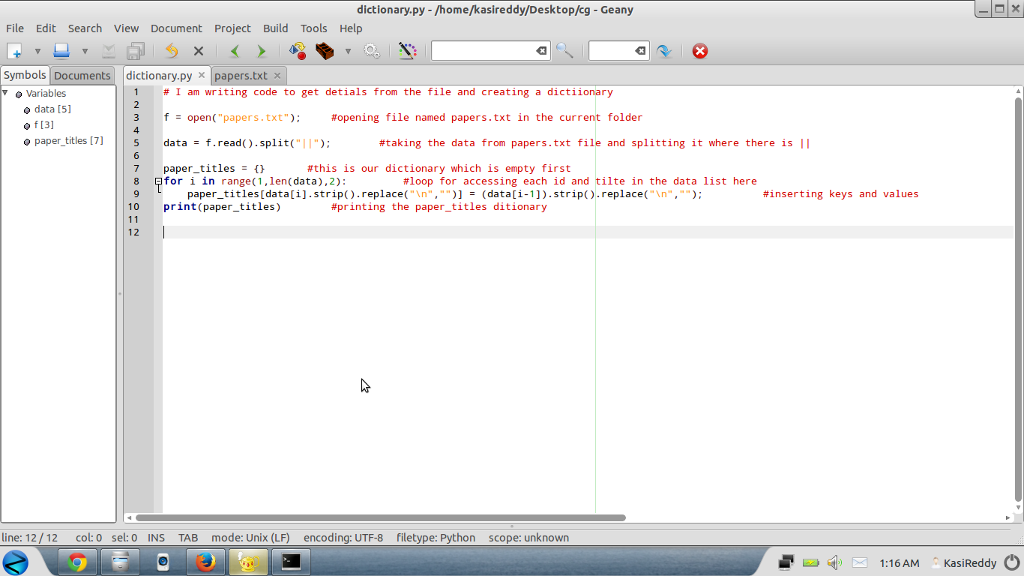Click the print statement on line 10
The width and height of the screenshot is (1024, 576).
coord(222,207)
